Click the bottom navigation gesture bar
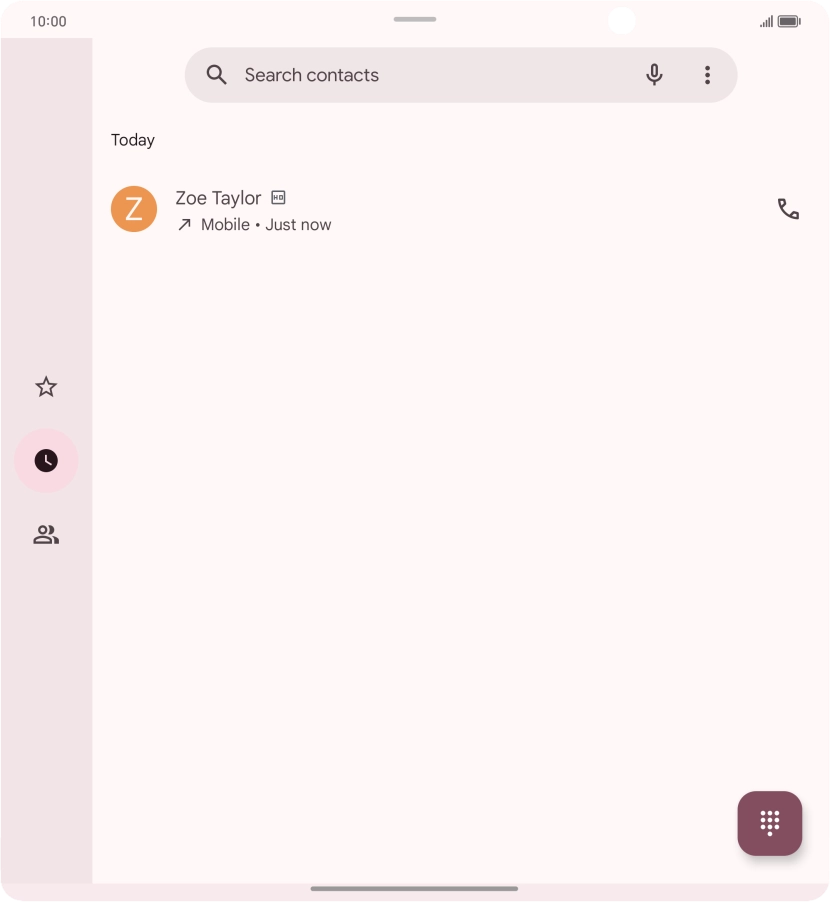This screenshot has height=902, width=830. 414,889
